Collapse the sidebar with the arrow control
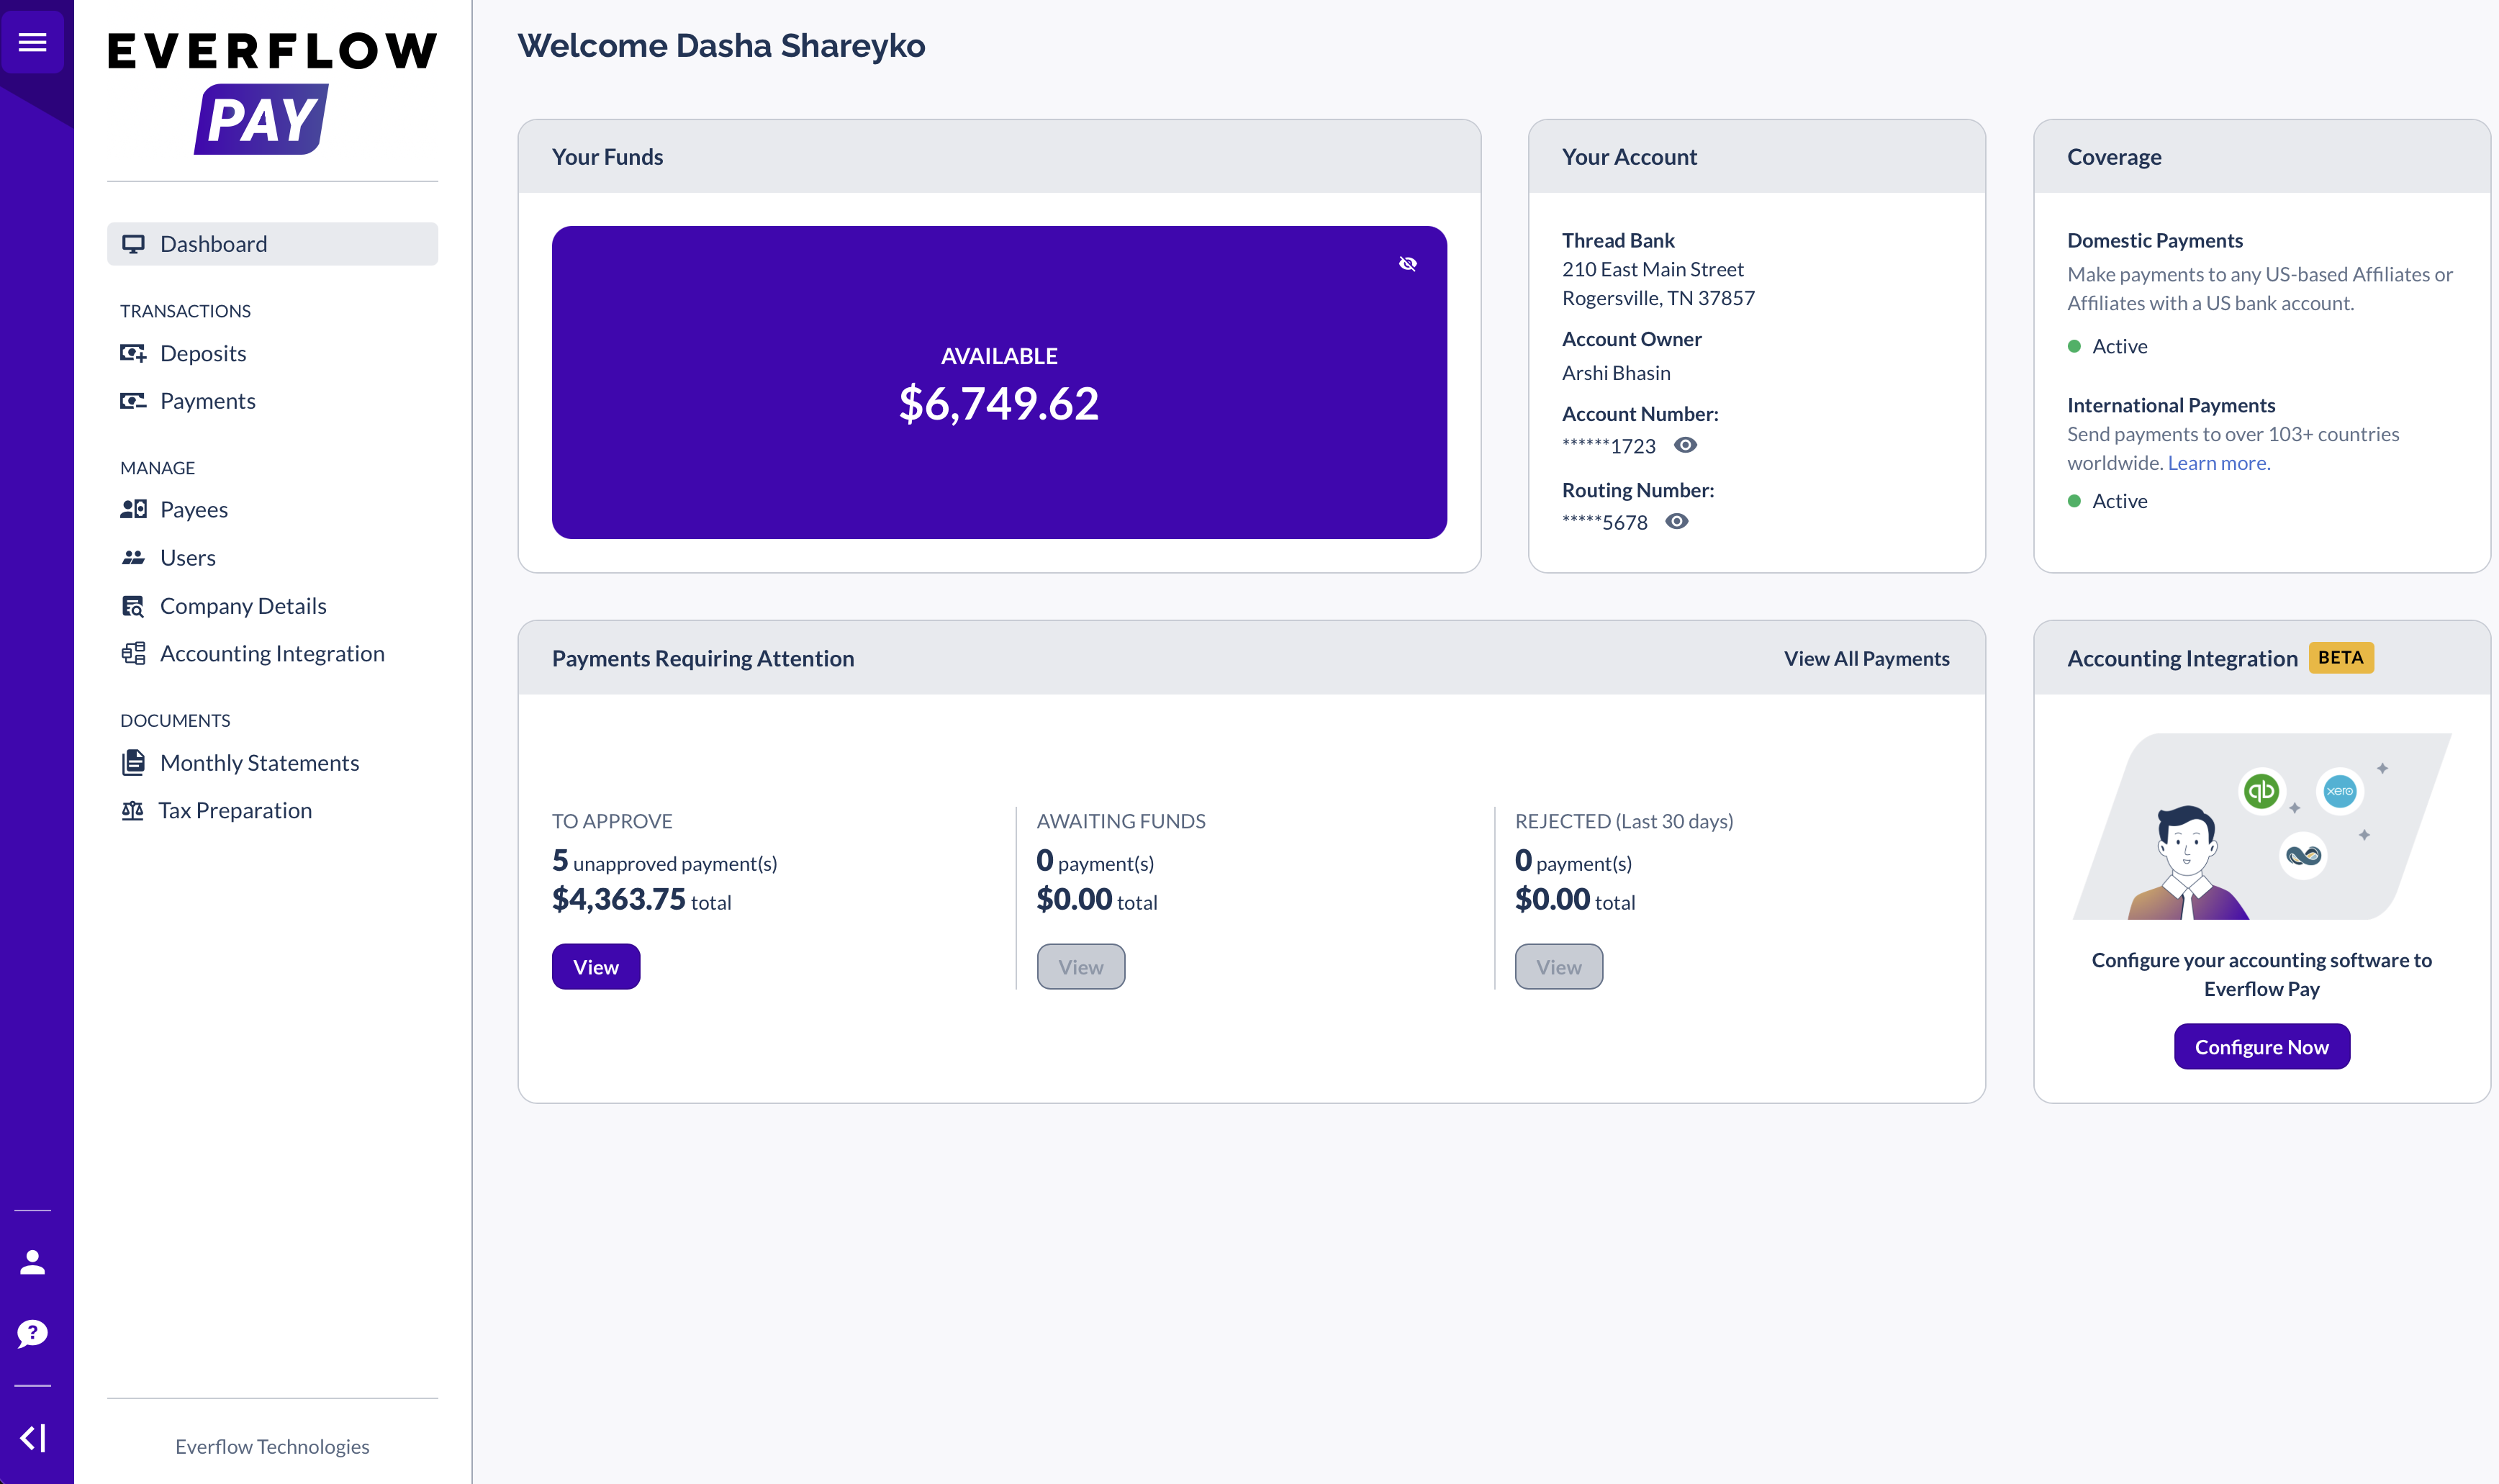 tap(33, 1437)
